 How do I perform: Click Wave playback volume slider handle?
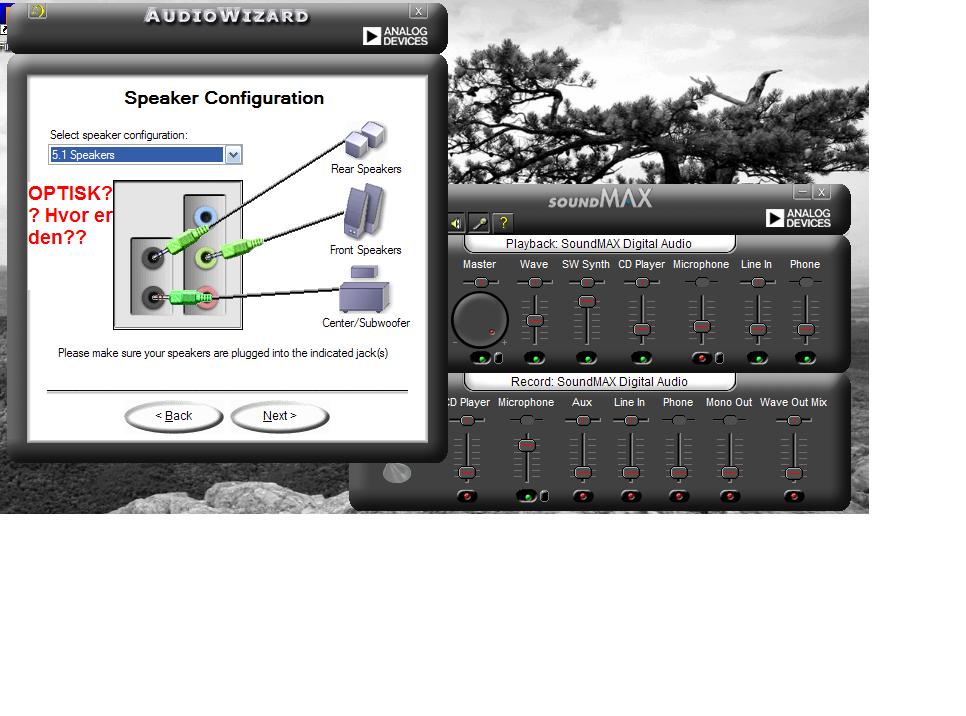535,320
